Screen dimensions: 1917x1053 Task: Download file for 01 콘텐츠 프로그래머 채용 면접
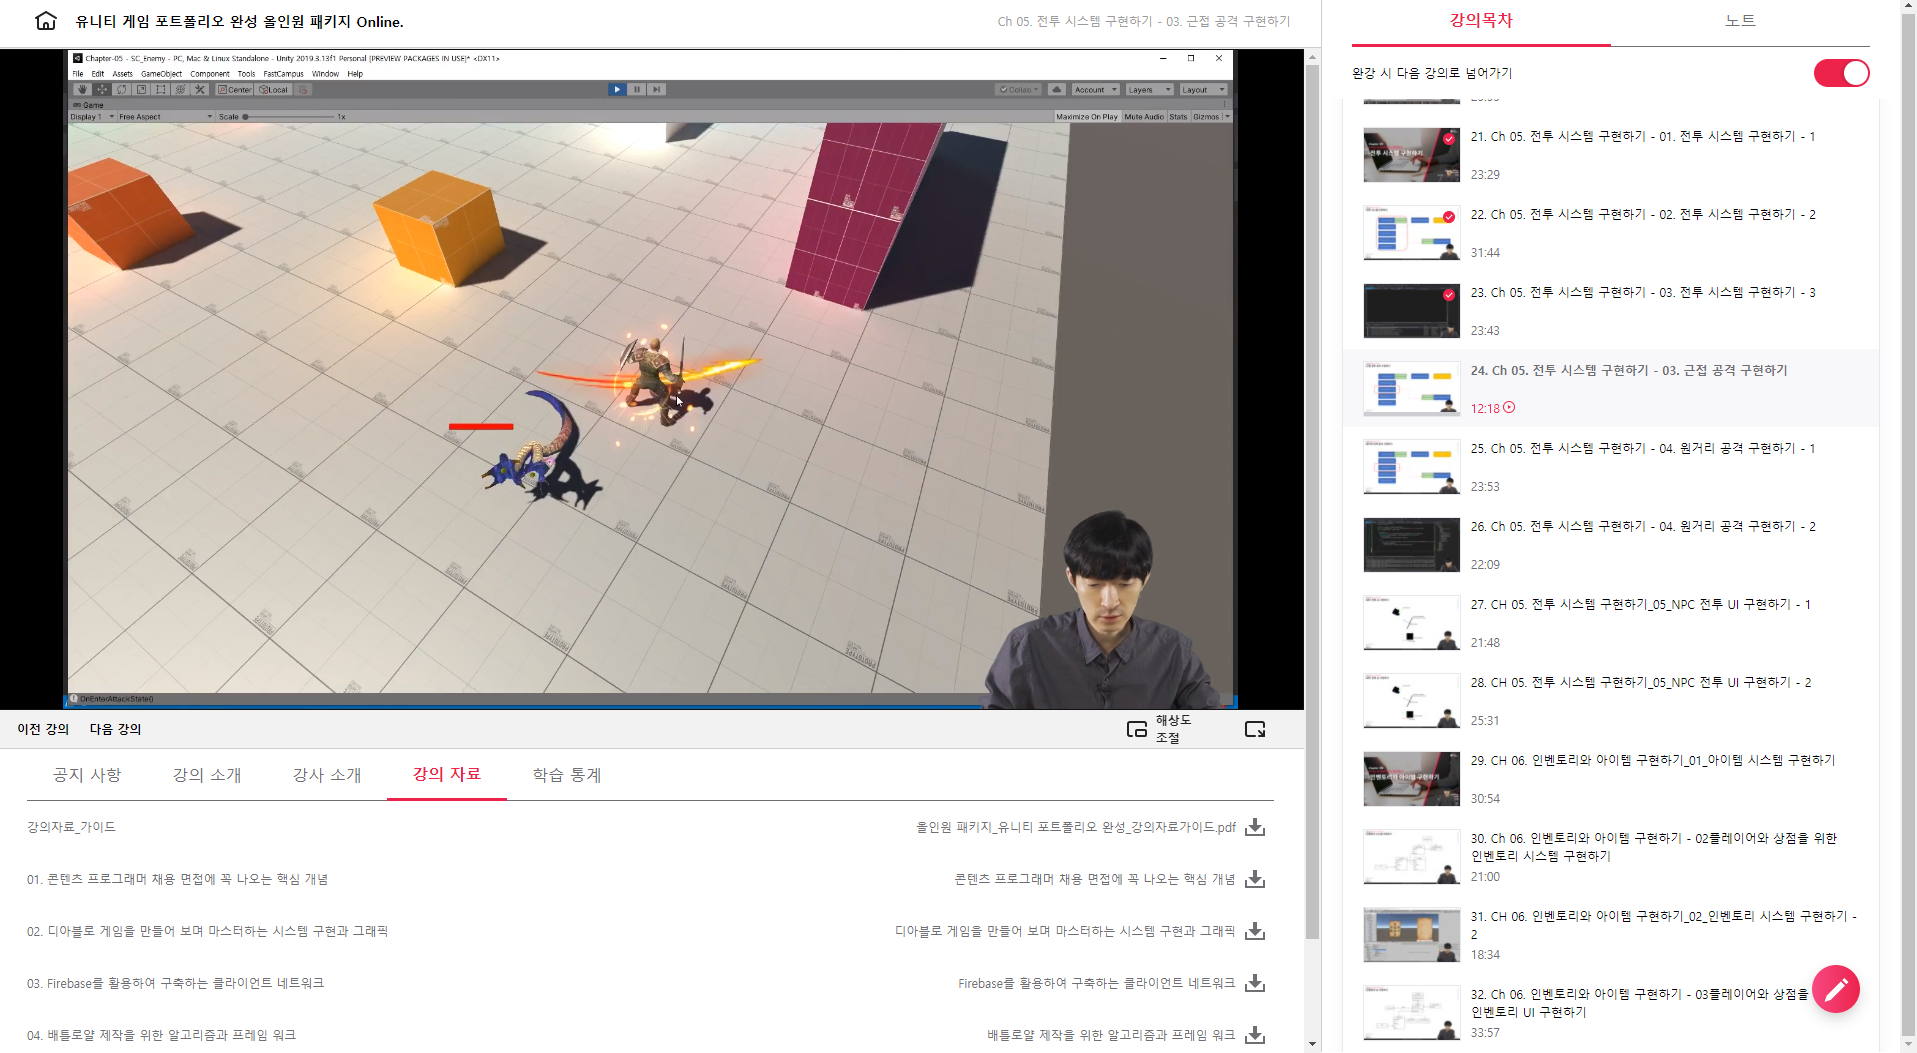click(1255, 879)
